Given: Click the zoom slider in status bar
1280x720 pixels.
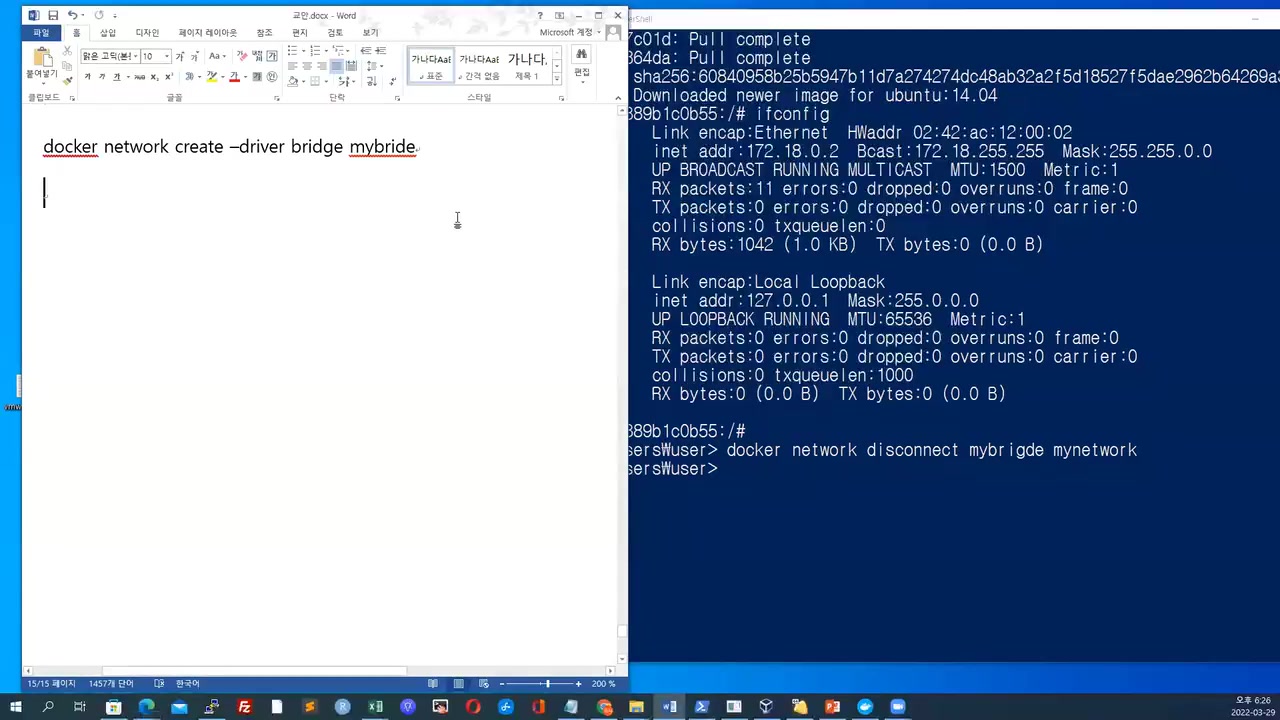Looking at the screenshot, I should [x=547, y=684].
